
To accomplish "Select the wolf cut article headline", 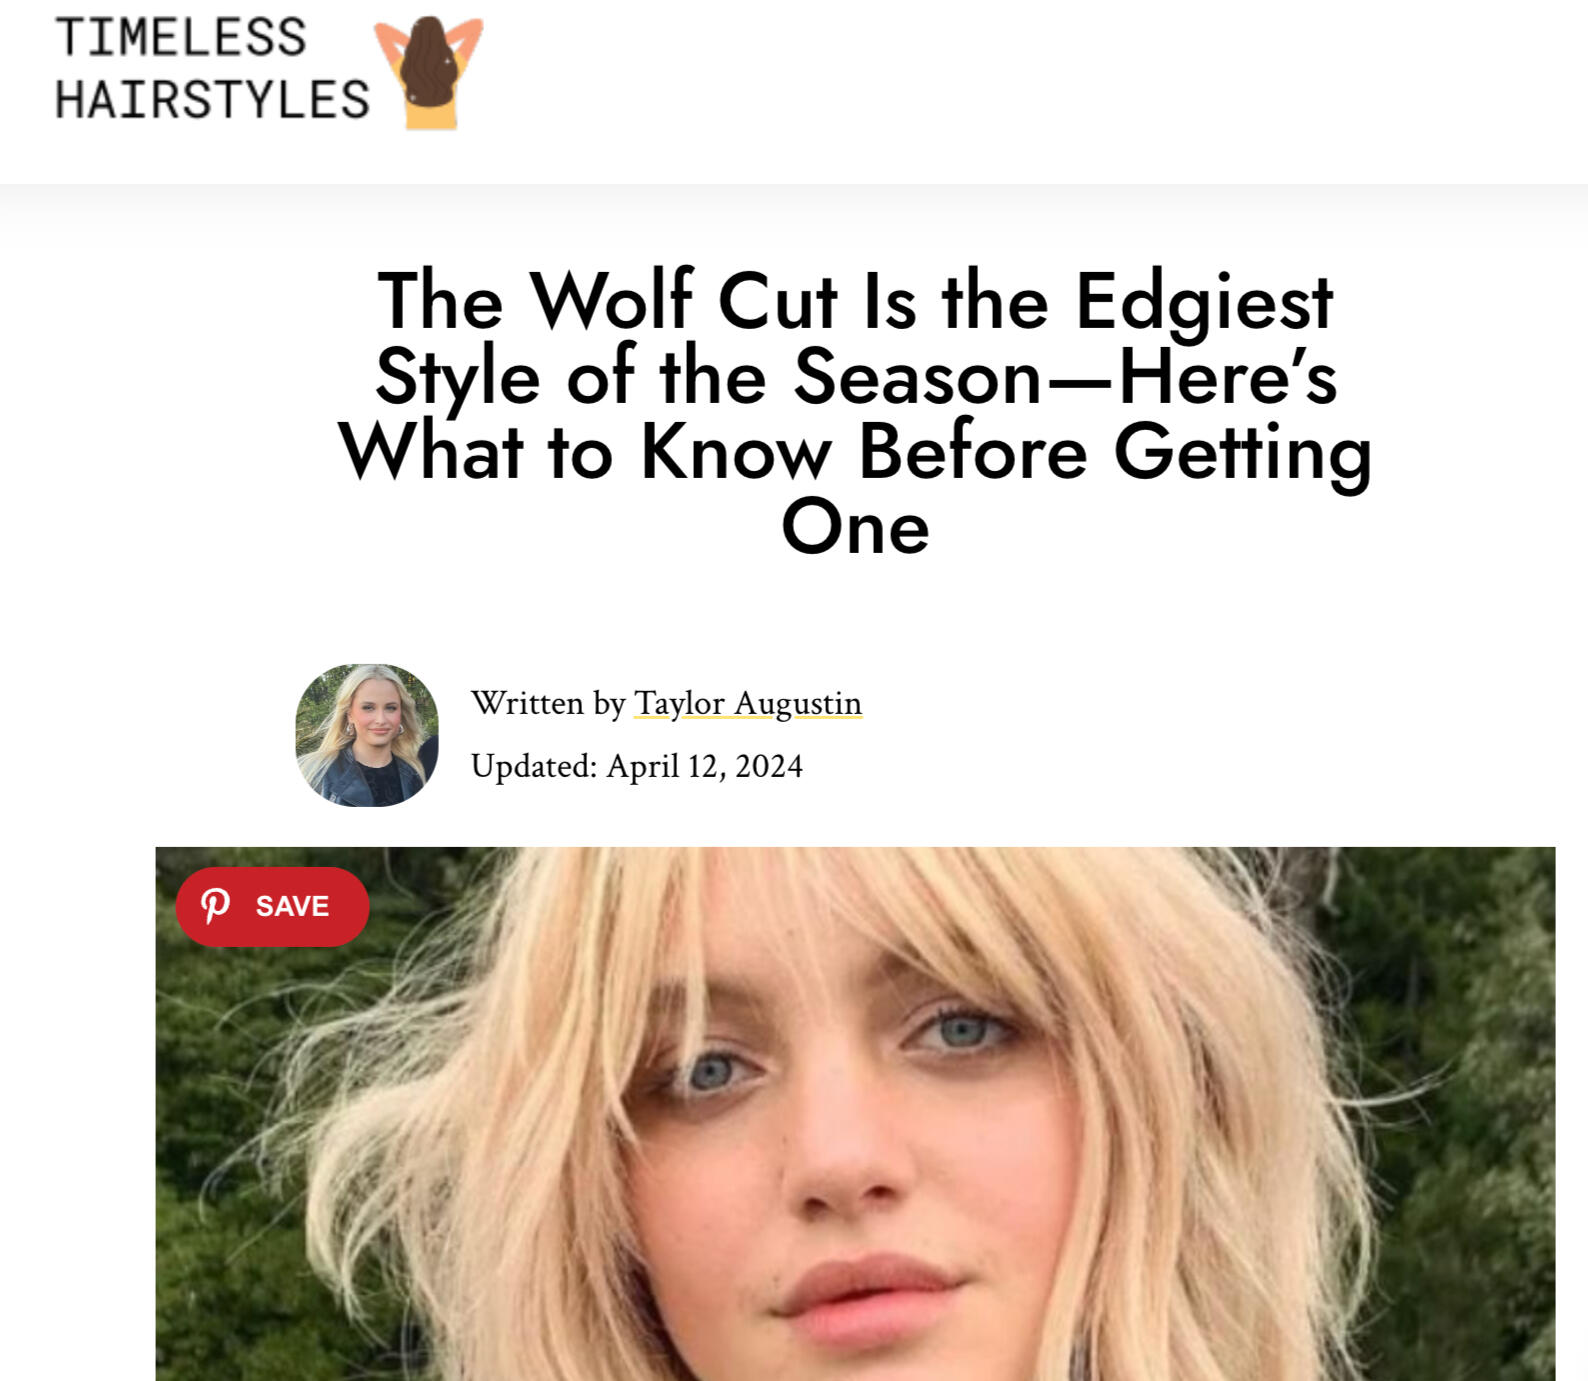I will 855,412.
